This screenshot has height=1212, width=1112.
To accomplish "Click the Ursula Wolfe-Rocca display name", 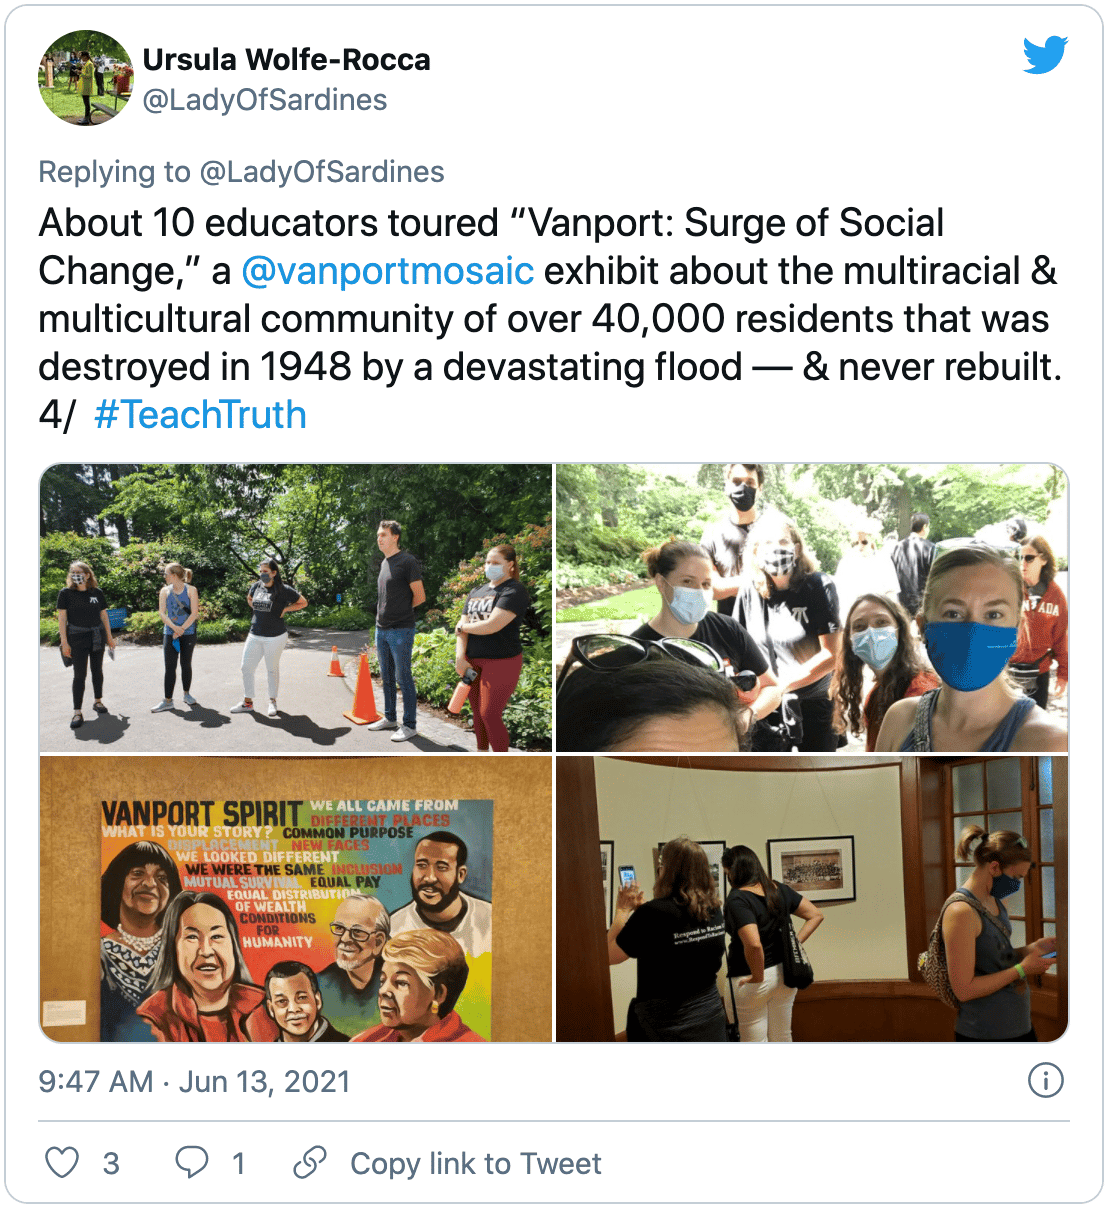I will tap(286, 60).
